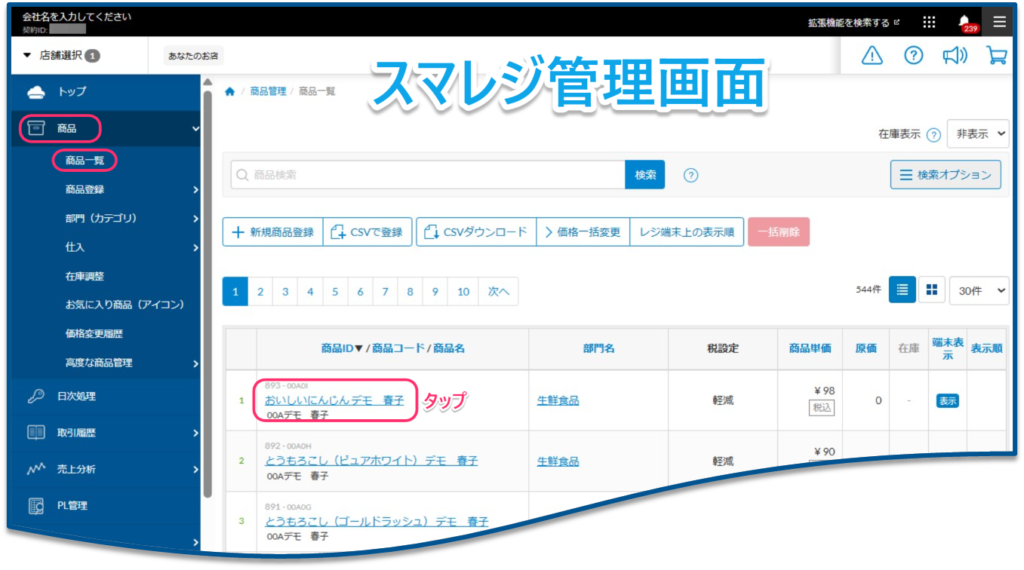Click the warning triangle alert icon
The height and width of the screenshot is (570, 1024).
pos(872,56)
